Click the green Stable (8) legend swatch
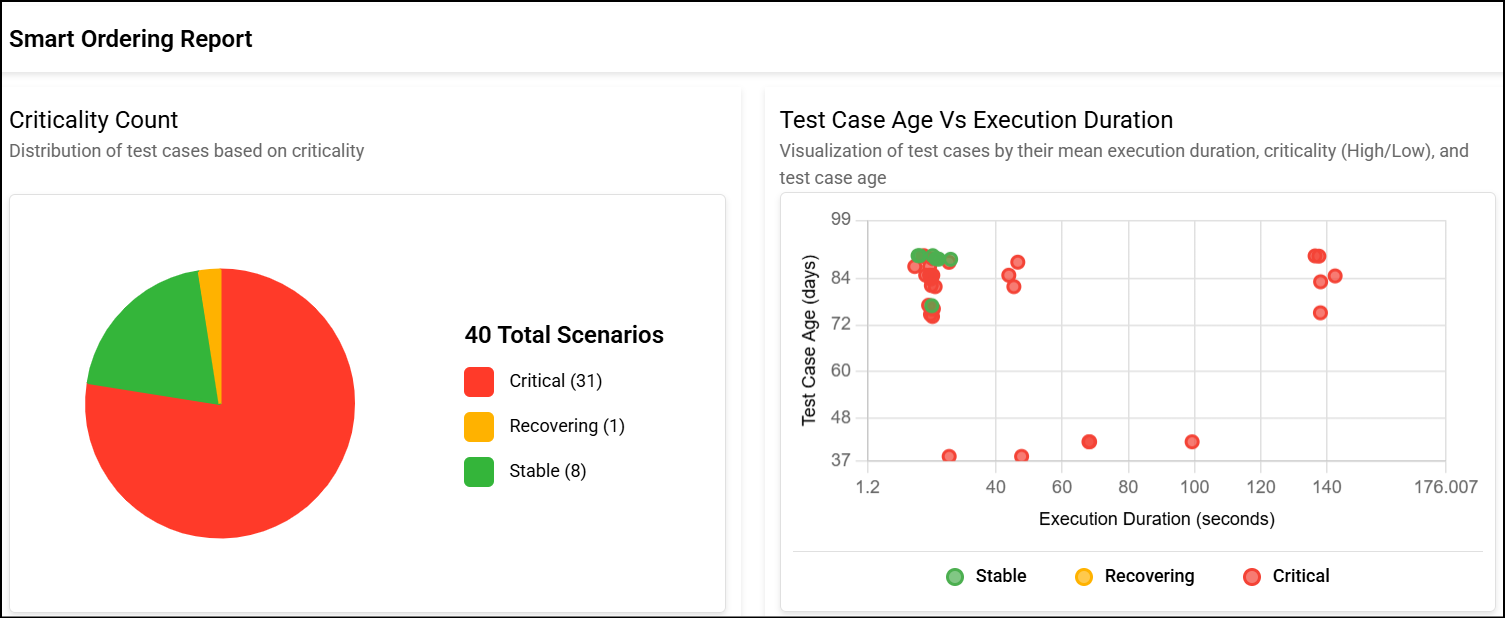This screenshot has height=618, width=1505. (479, 471)
